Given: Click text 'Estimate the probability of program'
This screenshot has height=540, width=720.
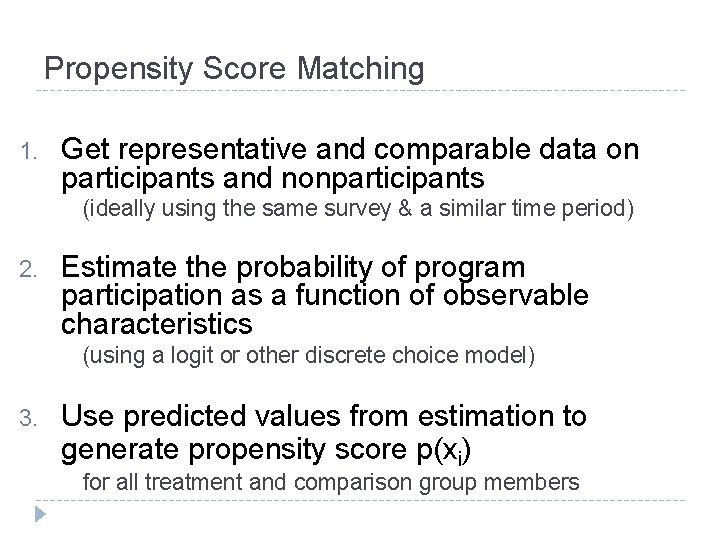Looking at the screenshot, I should 293,267.
